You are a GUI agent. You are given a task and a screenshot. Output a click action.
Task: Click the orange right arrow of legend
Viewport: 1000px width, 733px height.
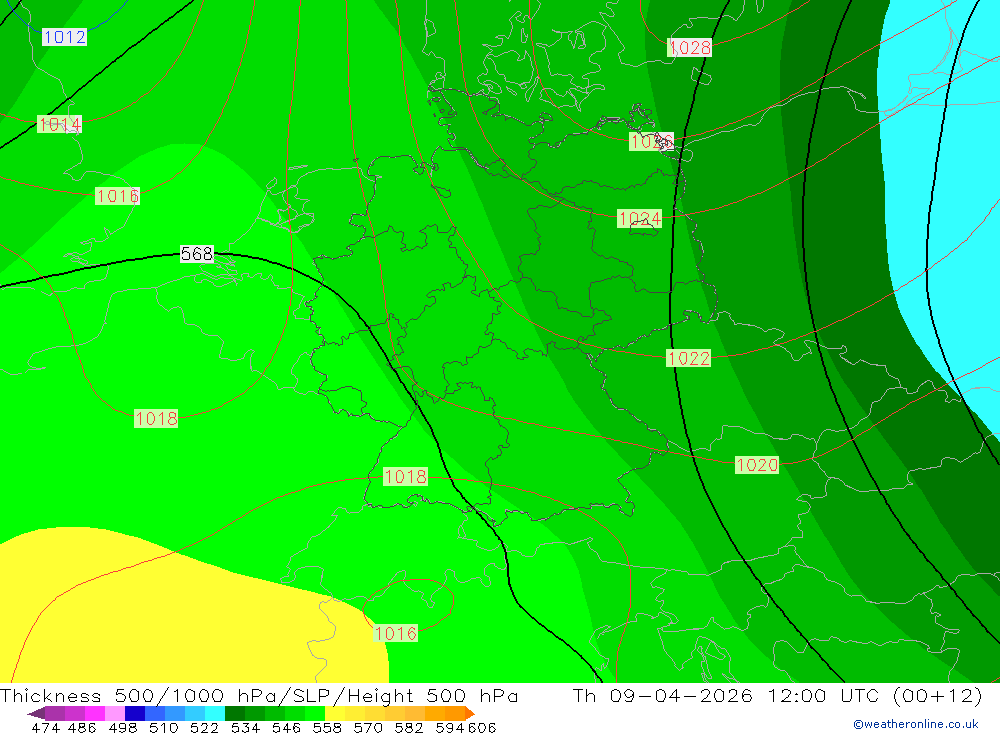tap(470, 713)
